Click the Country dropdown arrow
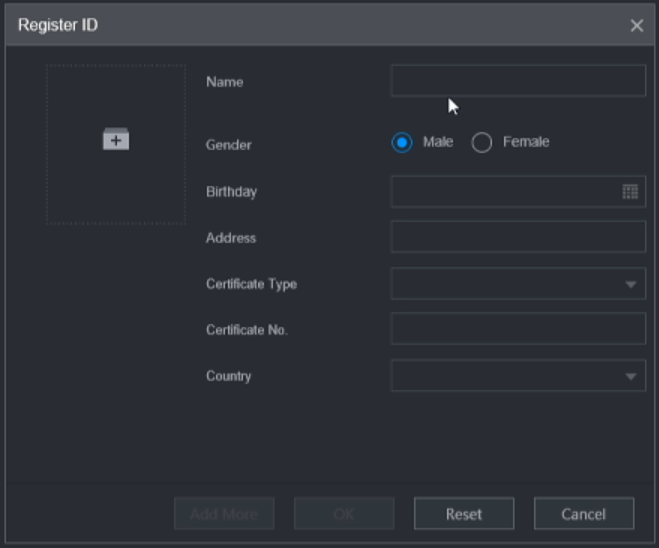This screenshot has height=548, width=659. [x=630, y=377]
